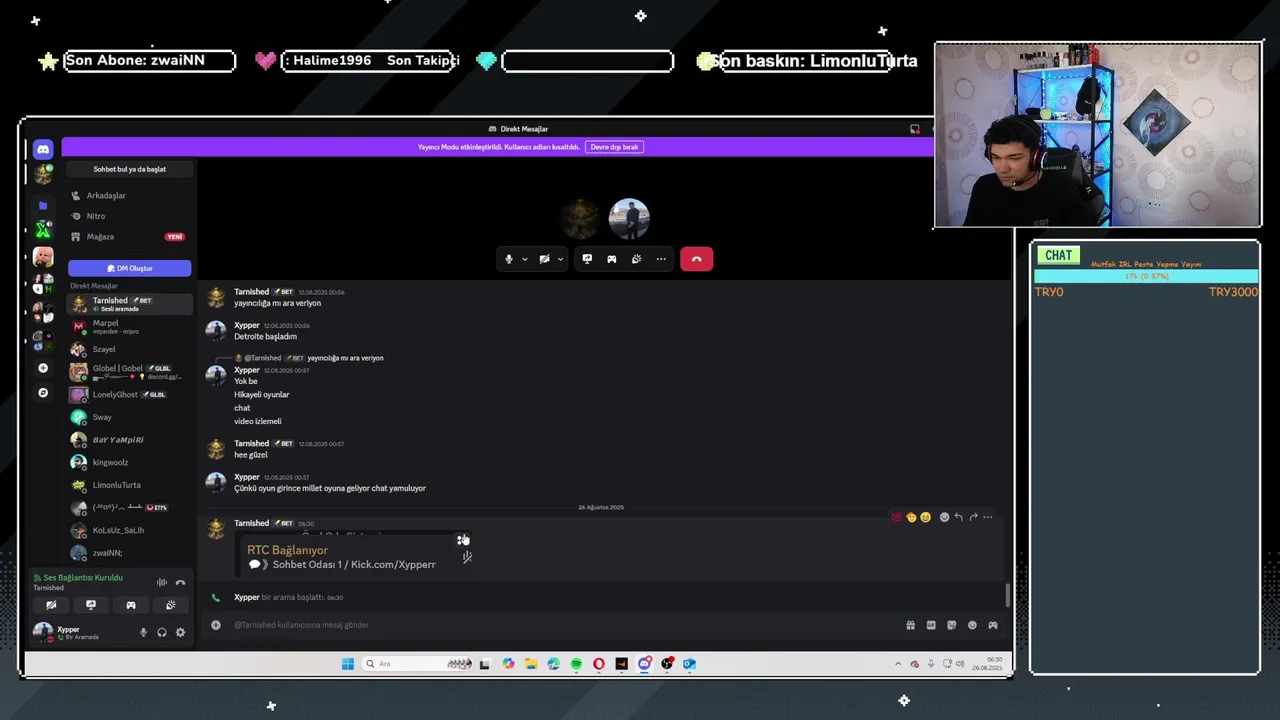The width and height of the screenshot is (1280, 720).
Task: Click the Windows taskbar search box 'Ara'
Action: tap(417, 664)
